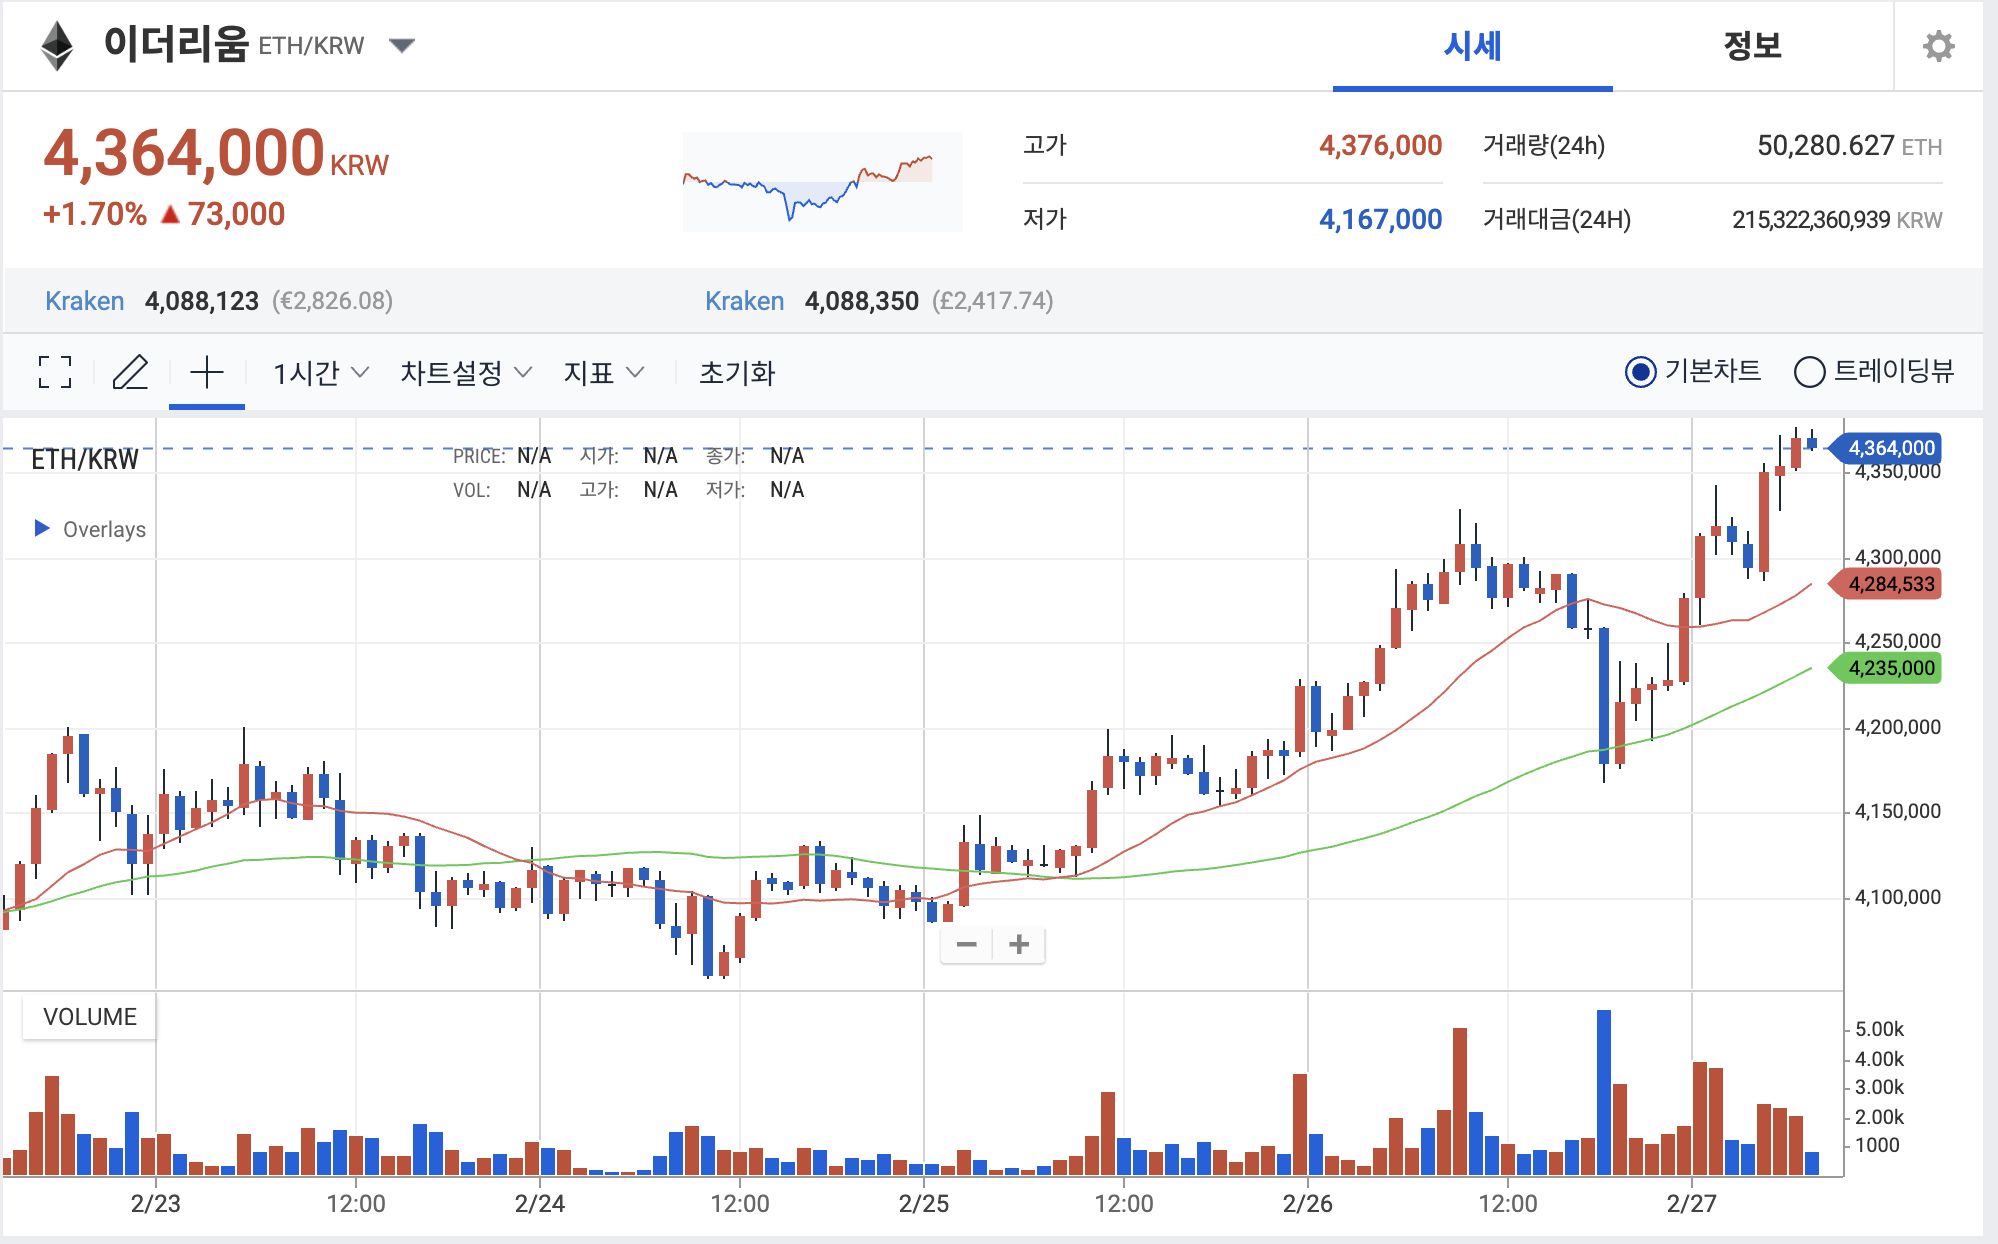
Task: Enter fullscreen chart mode
Action: pyautogui.click(x=55, y=372)
